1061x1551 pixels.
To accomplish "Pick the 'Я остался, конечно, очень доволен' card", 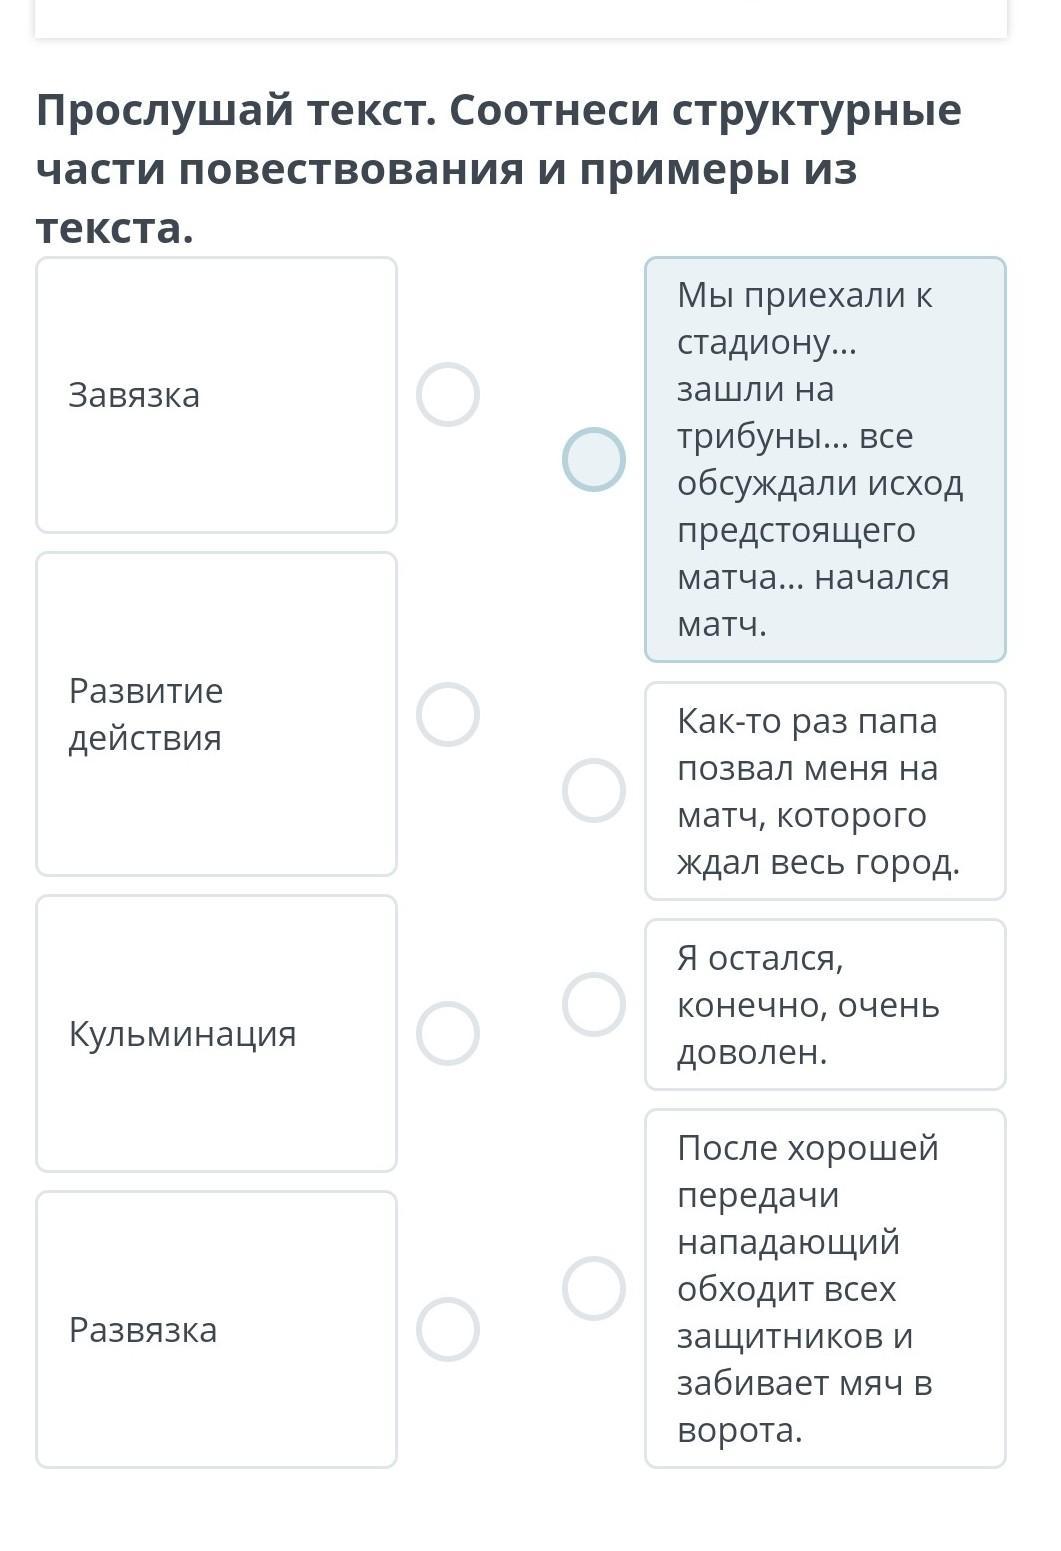I will click(x=825, y=1004).
